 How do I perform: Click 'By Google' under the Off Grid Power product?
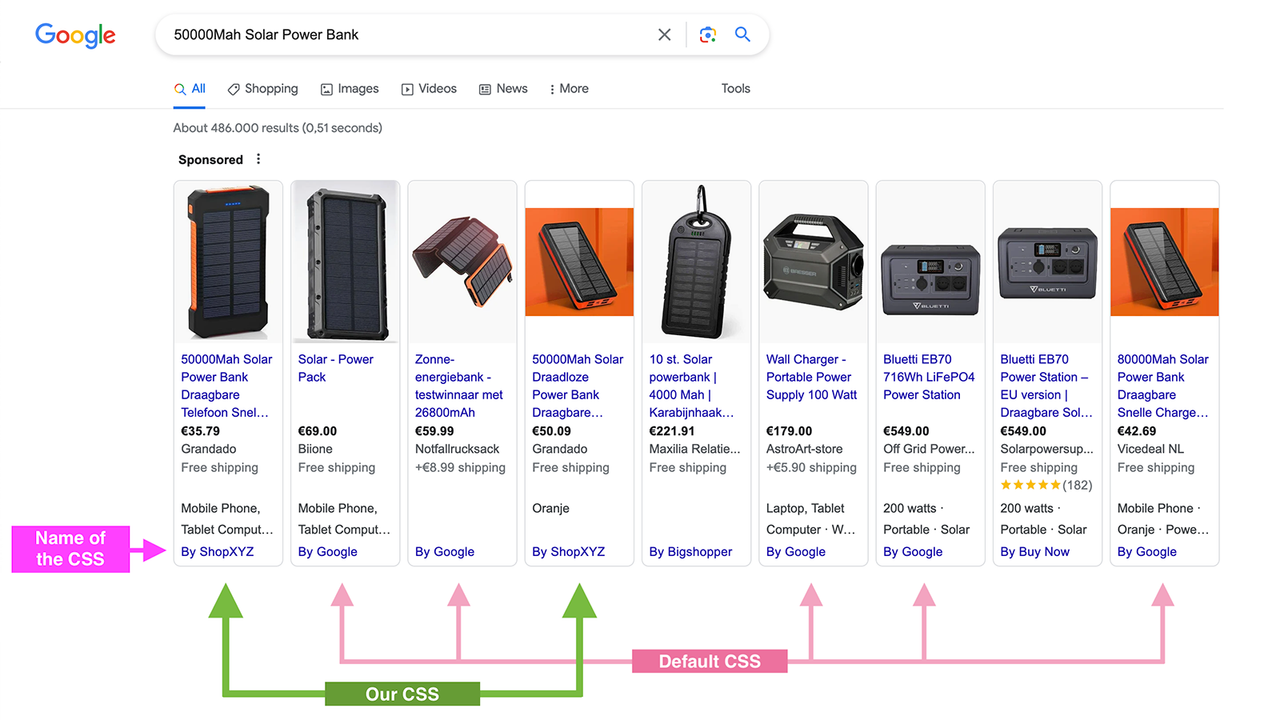[913, 552]
